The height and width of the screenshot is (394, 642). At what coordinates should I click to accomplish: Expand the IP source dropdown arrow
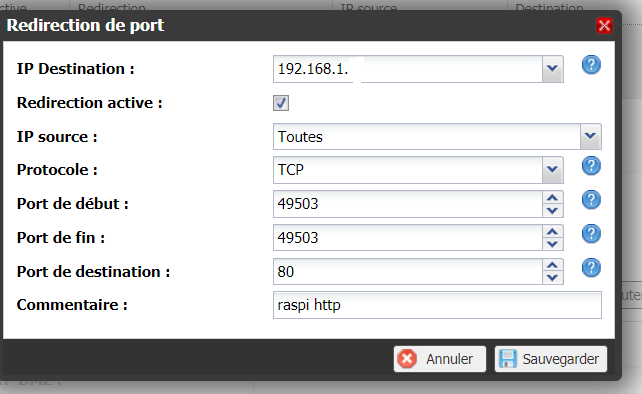(x=590, y=136)
